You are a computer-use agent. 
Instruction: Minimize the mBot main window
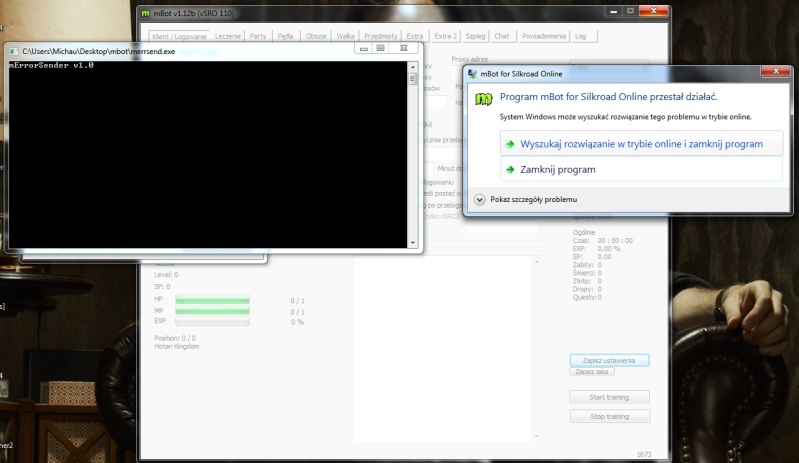pos(614,11)
